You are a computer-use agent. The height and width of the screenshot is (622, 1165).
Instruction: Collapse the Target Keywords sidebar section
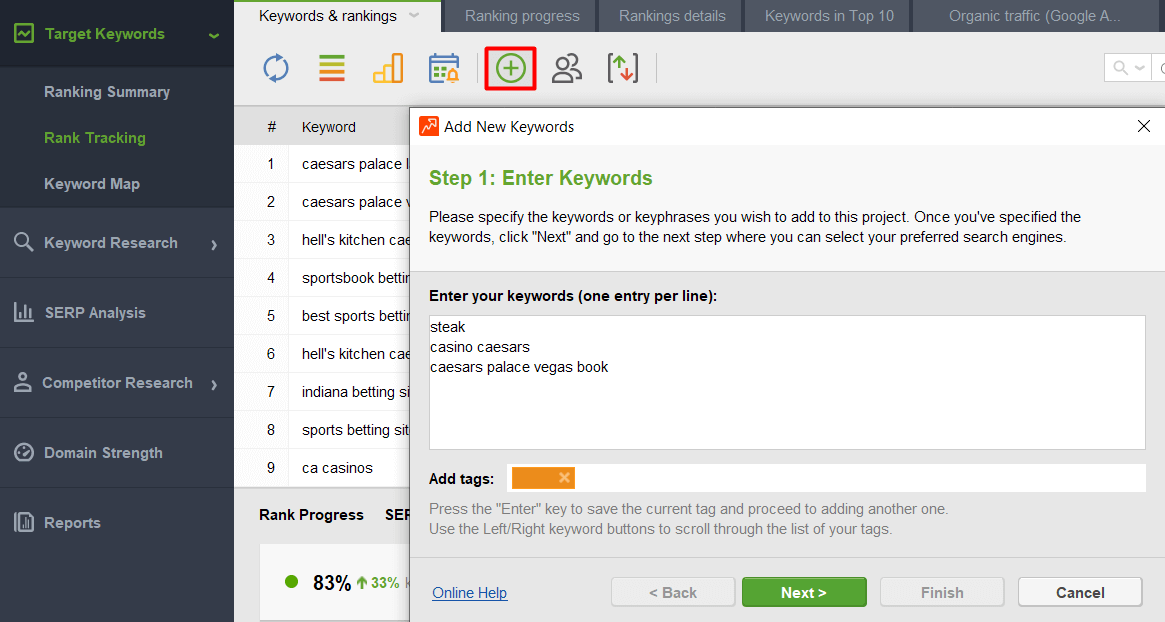[214, 35]
